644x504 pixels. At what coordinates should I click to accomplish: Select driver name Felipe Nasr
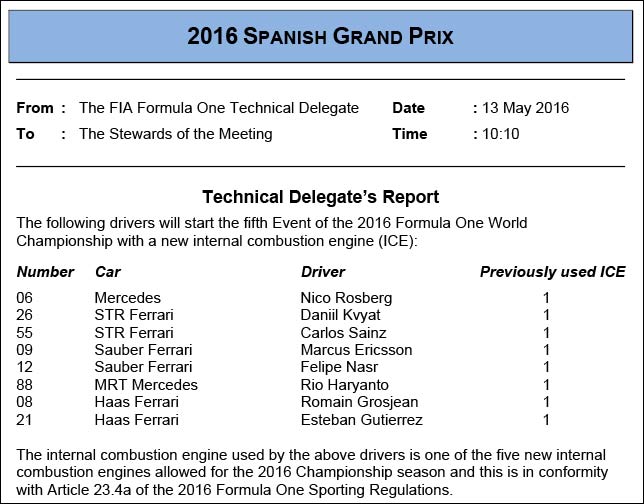tap(338, 367)
